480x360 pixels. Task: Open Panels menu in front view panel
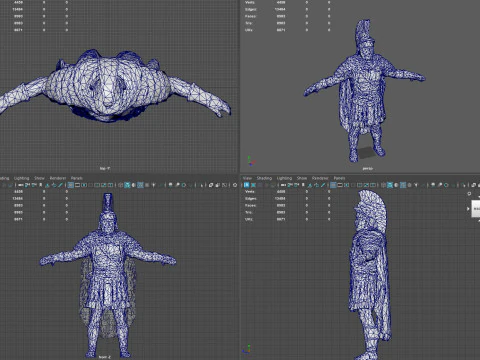point(77,178)
